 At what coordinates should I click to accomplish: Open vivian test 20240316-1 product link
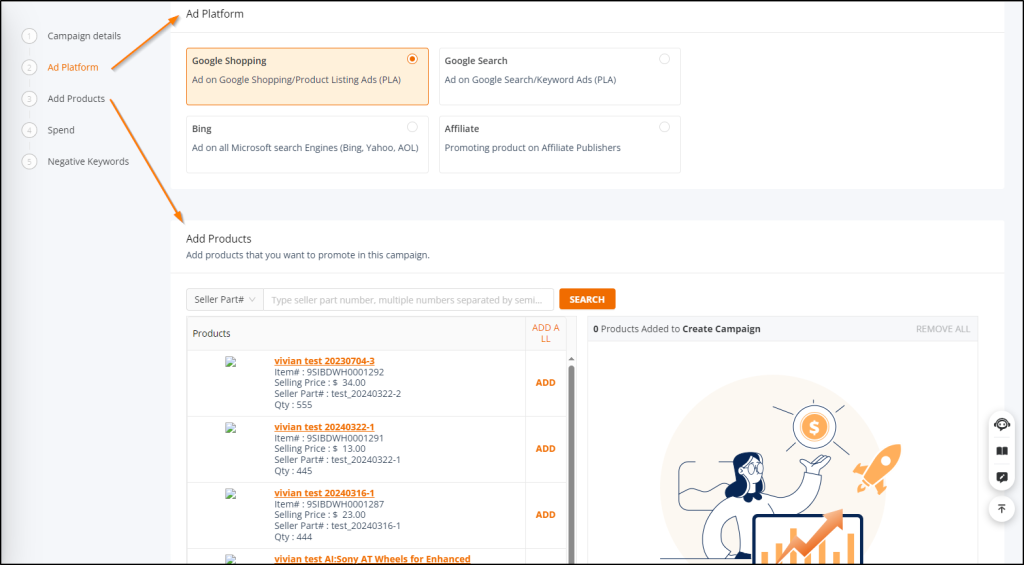pos(324,492)
